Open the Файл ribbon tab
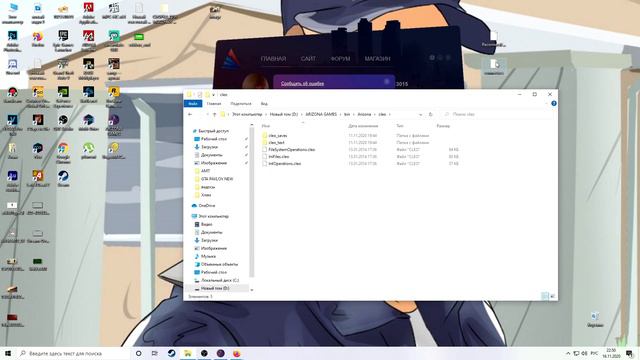The image size is (640, 360). tap(193, 104)
